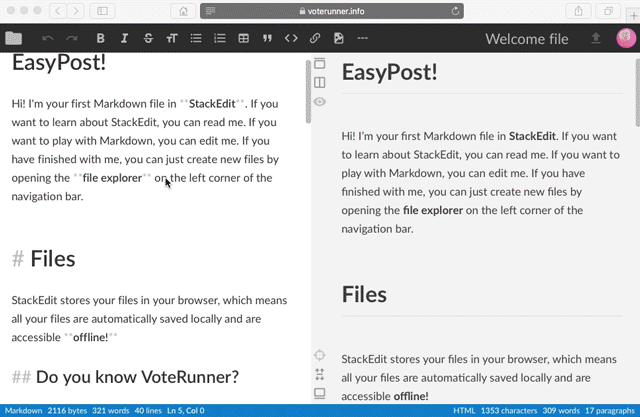Screen dimensions: 640x417
Task: Reload the page
Action: point(455,11)
